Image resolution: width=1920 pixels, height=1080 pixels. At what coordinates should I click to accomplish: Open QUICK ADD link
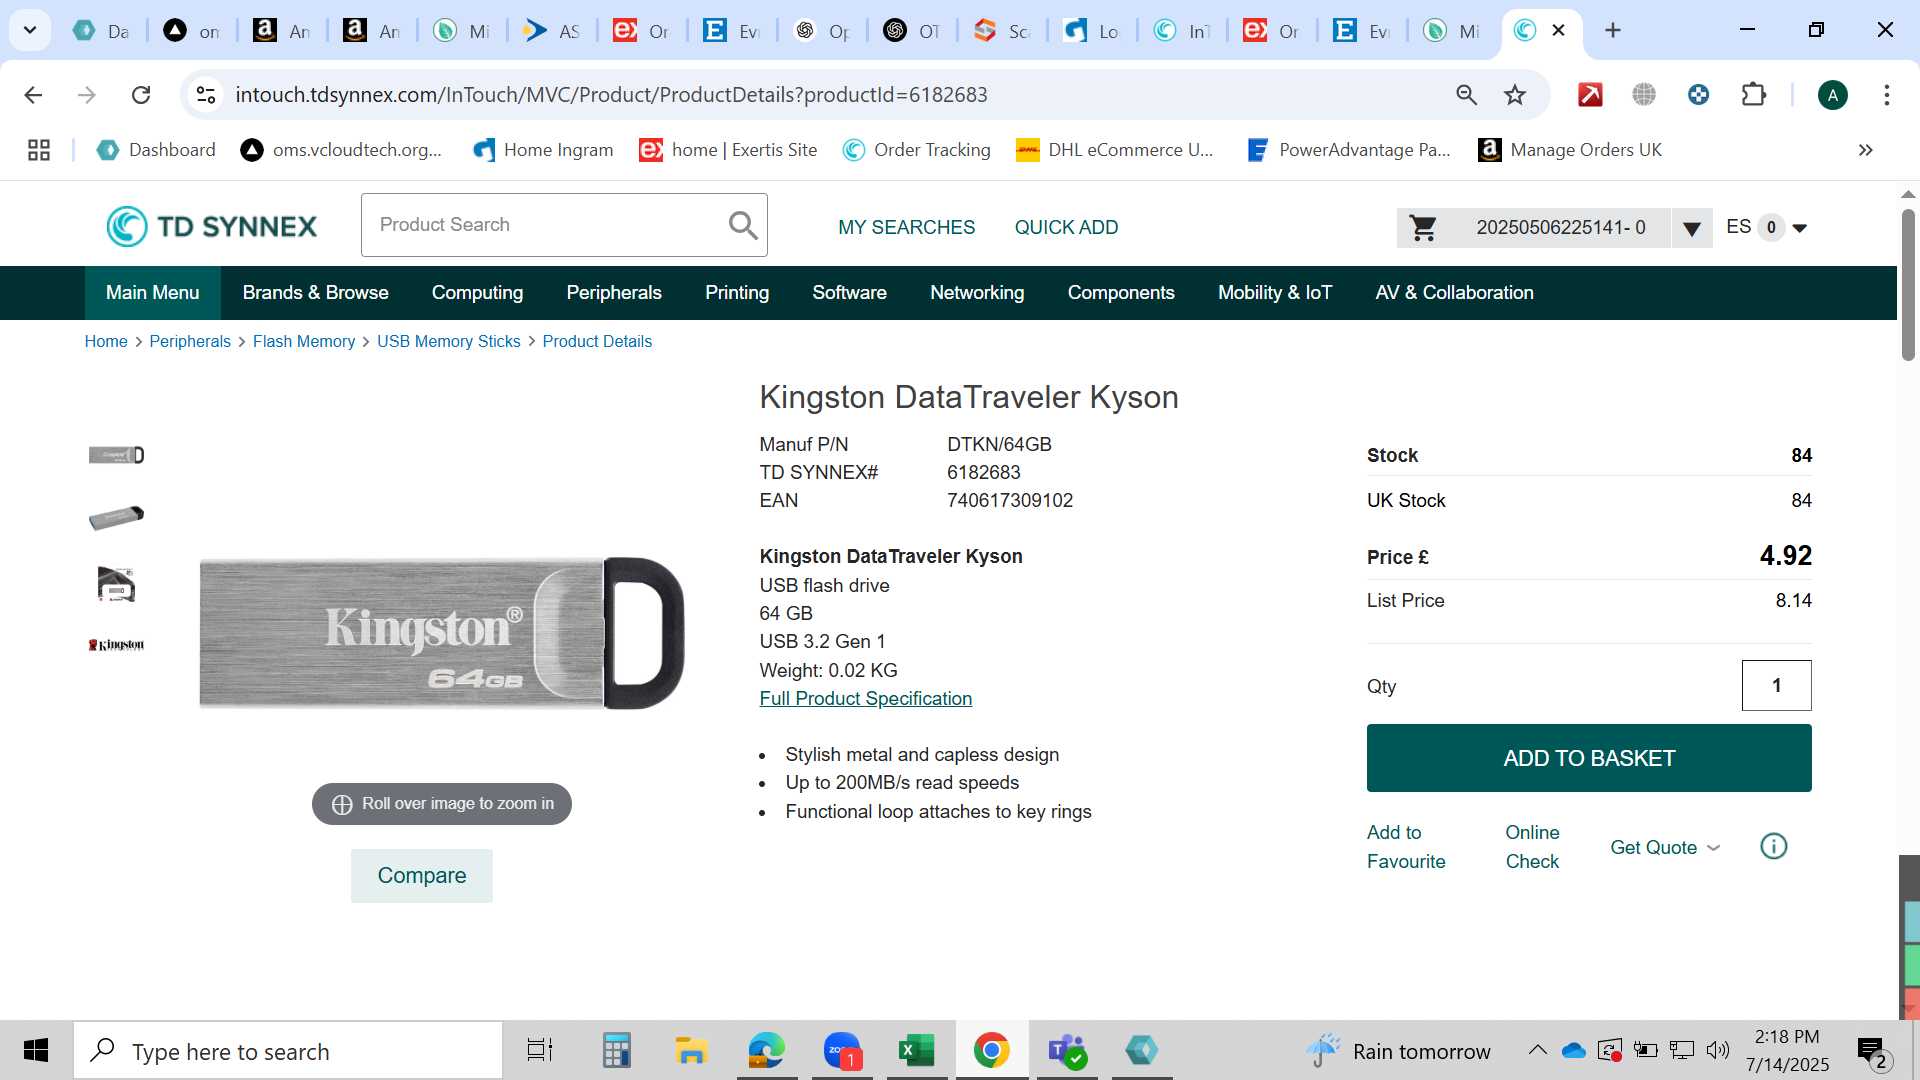[x=1066, y=227]
